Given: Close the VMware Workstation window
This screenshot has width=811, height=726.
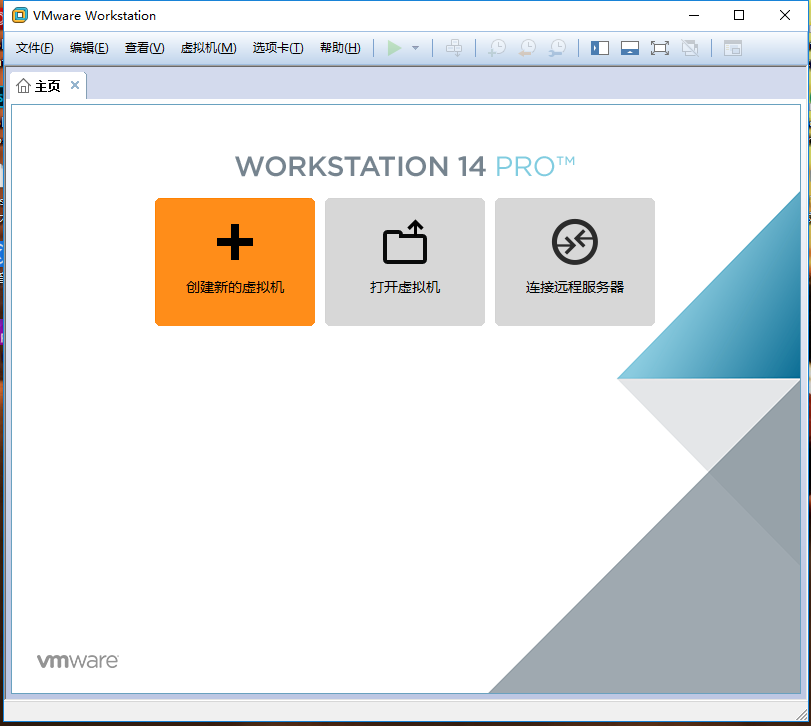Looking at the screenshot, I should [785, 16].
